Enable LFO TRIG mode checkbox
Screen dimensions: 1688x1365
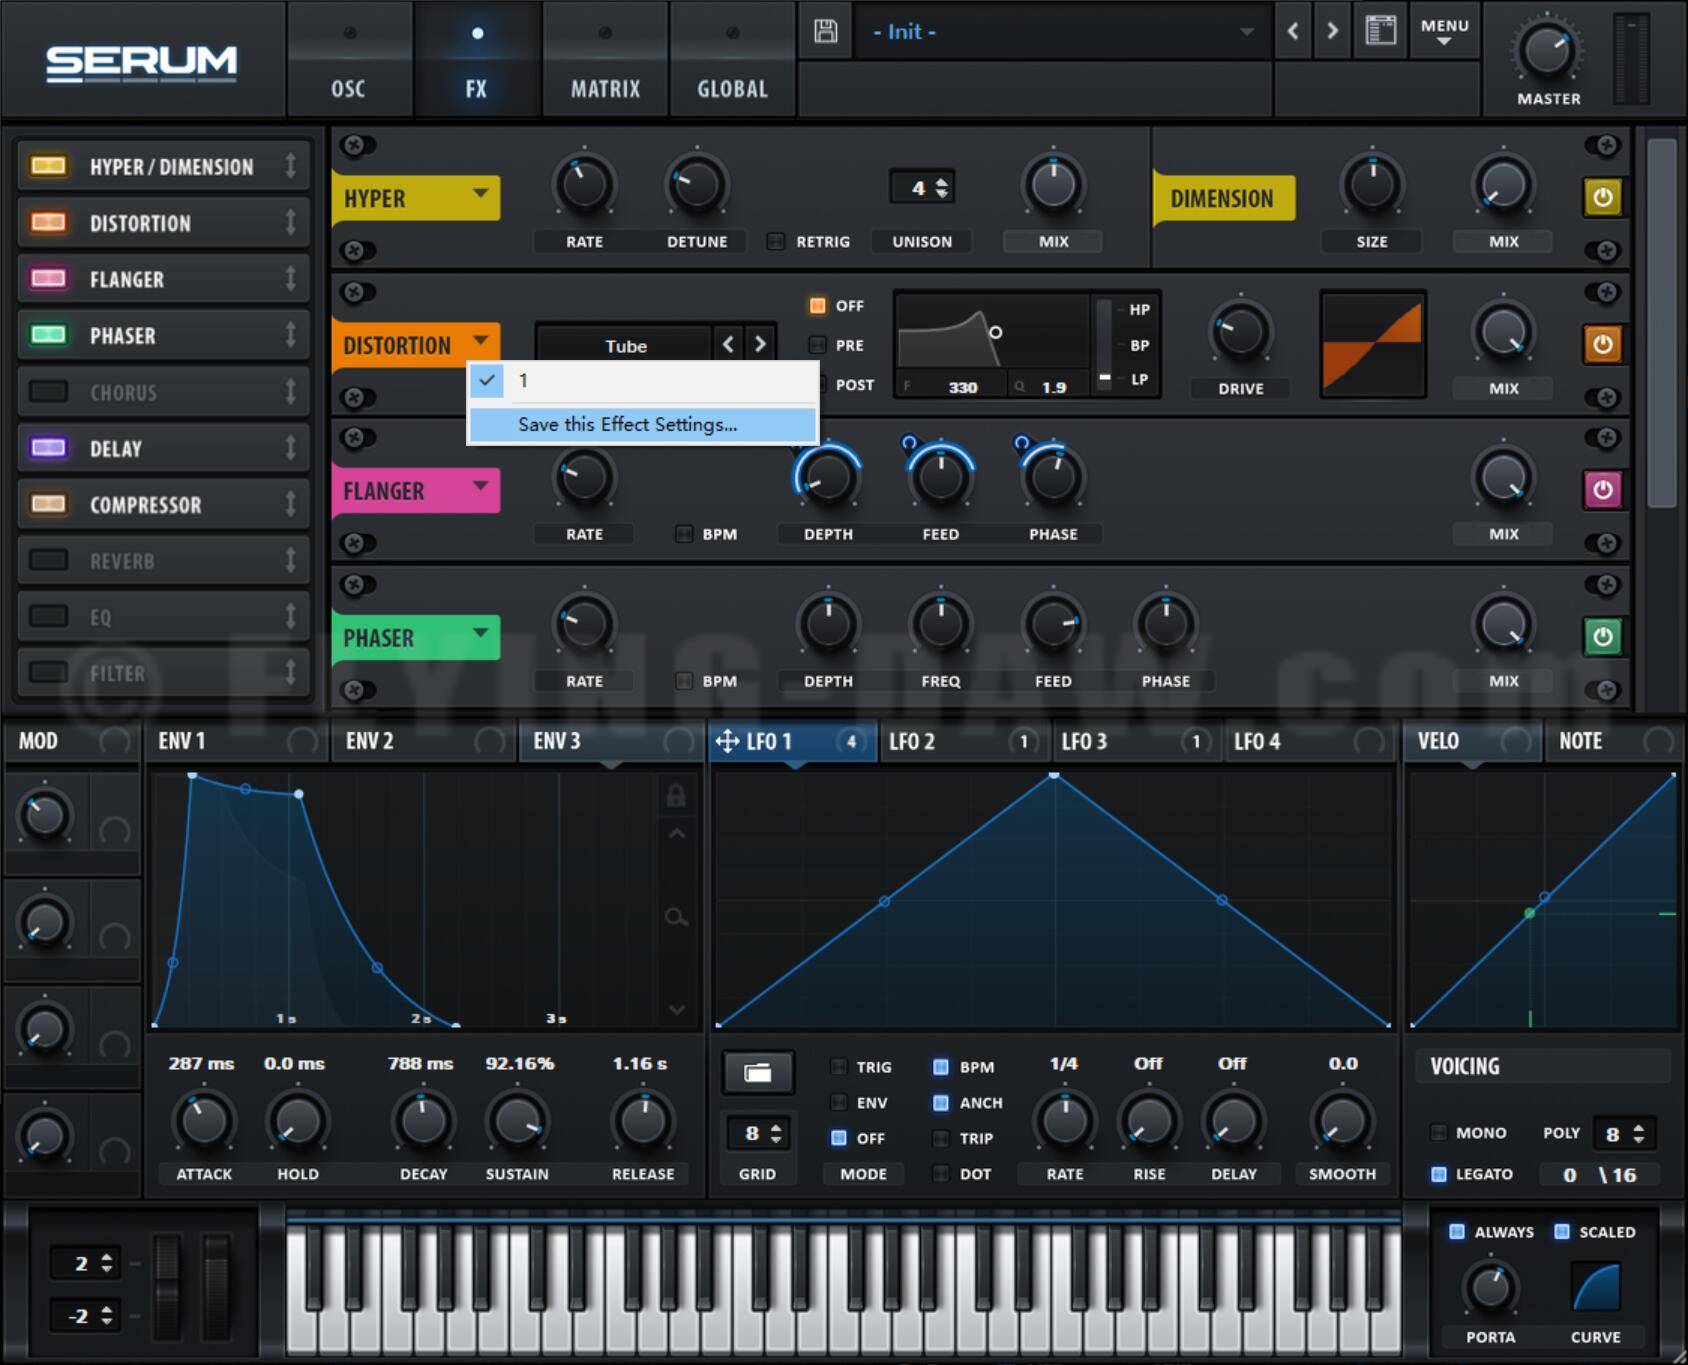pyautogui.click(x=838, y=1067)
